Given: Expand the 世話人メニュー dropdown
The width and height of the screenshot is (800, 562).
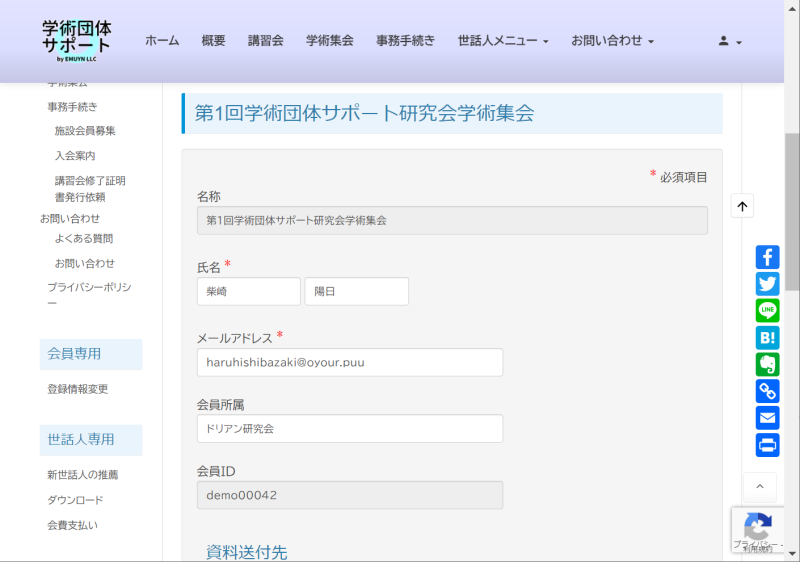Looking at the screenshot, I should pyautogui.click(x=503, y=41).
